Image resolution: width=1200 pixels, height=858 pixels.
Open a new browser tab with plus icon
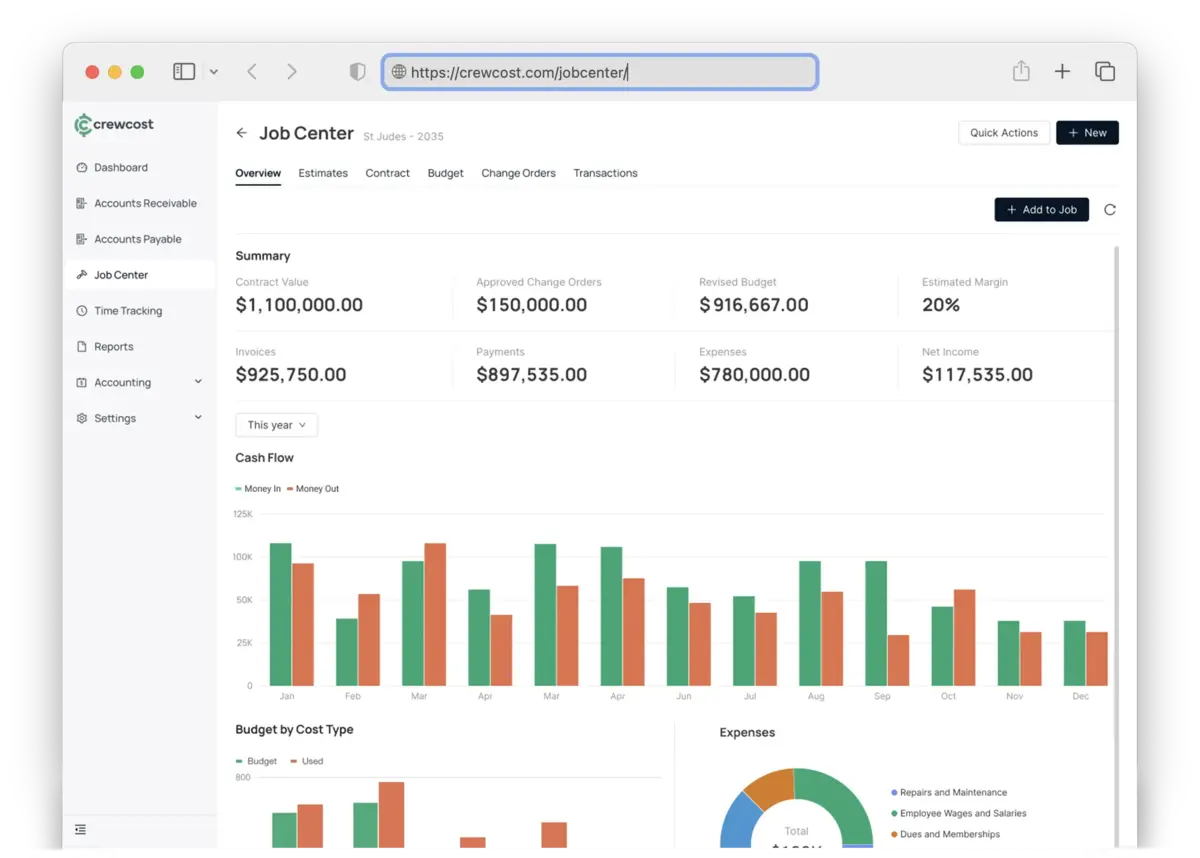pyautogui.click(x=1063, y=72)
